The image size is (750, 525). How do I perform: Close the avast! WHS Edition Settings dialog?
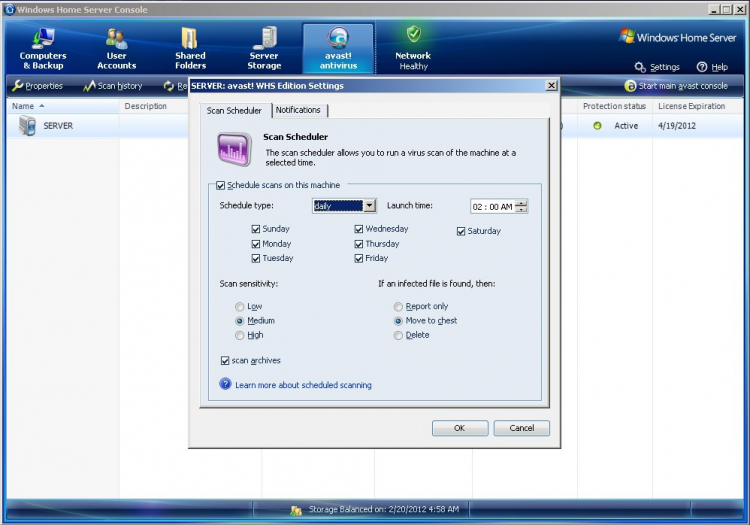point(551,86)
